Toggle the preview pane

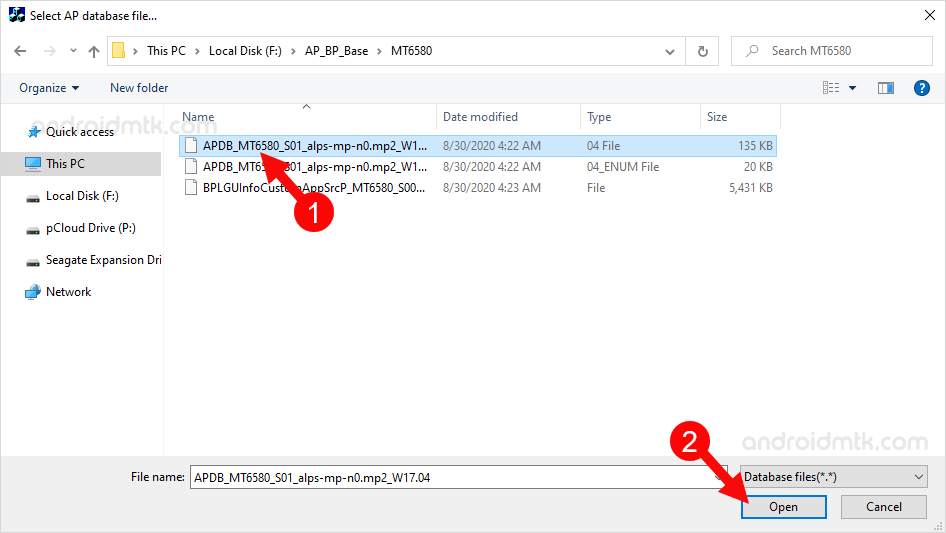click(x=886, y=88)
